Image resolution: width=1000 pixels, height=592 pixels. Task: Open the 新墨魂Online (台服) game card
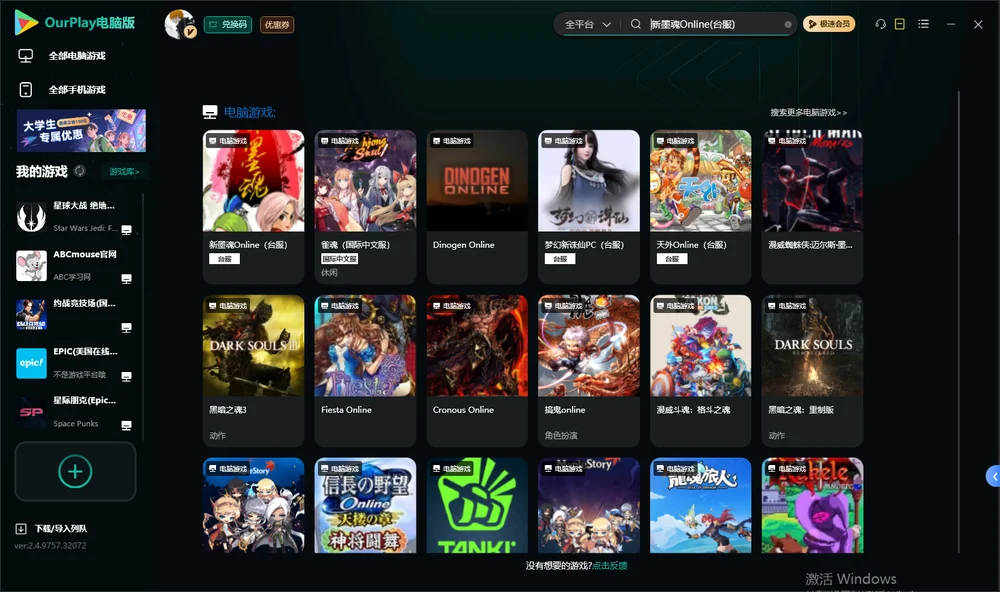coord(253,207)
